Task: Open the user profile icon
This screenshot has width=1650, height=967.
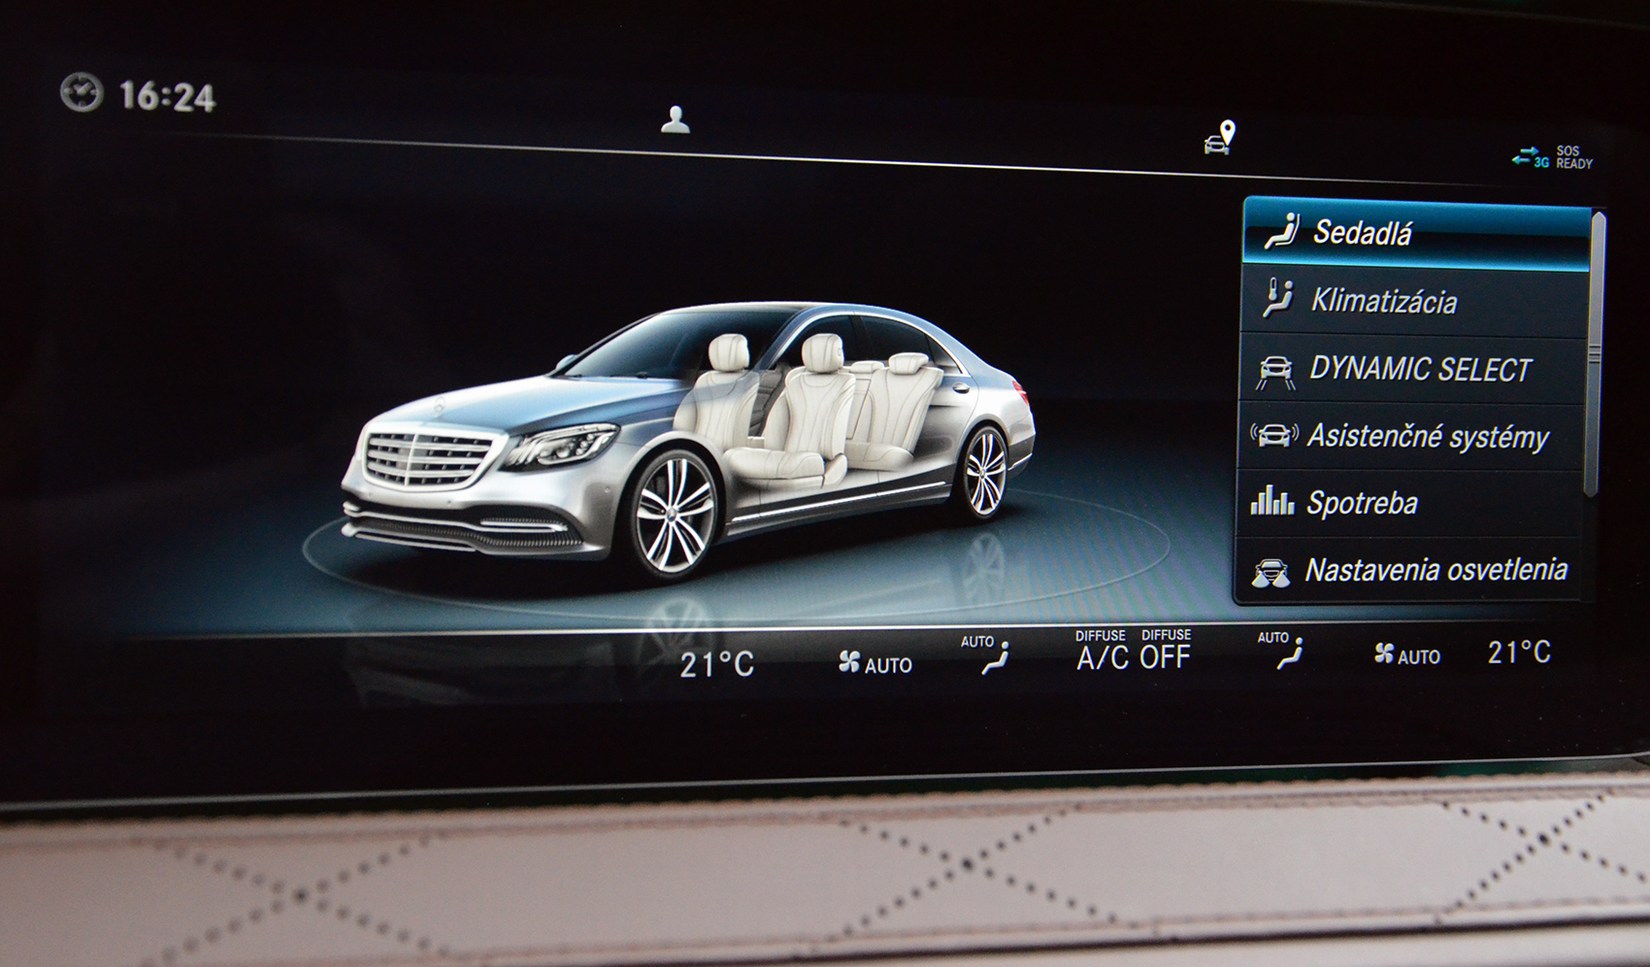Action: [x=676, y=120]
